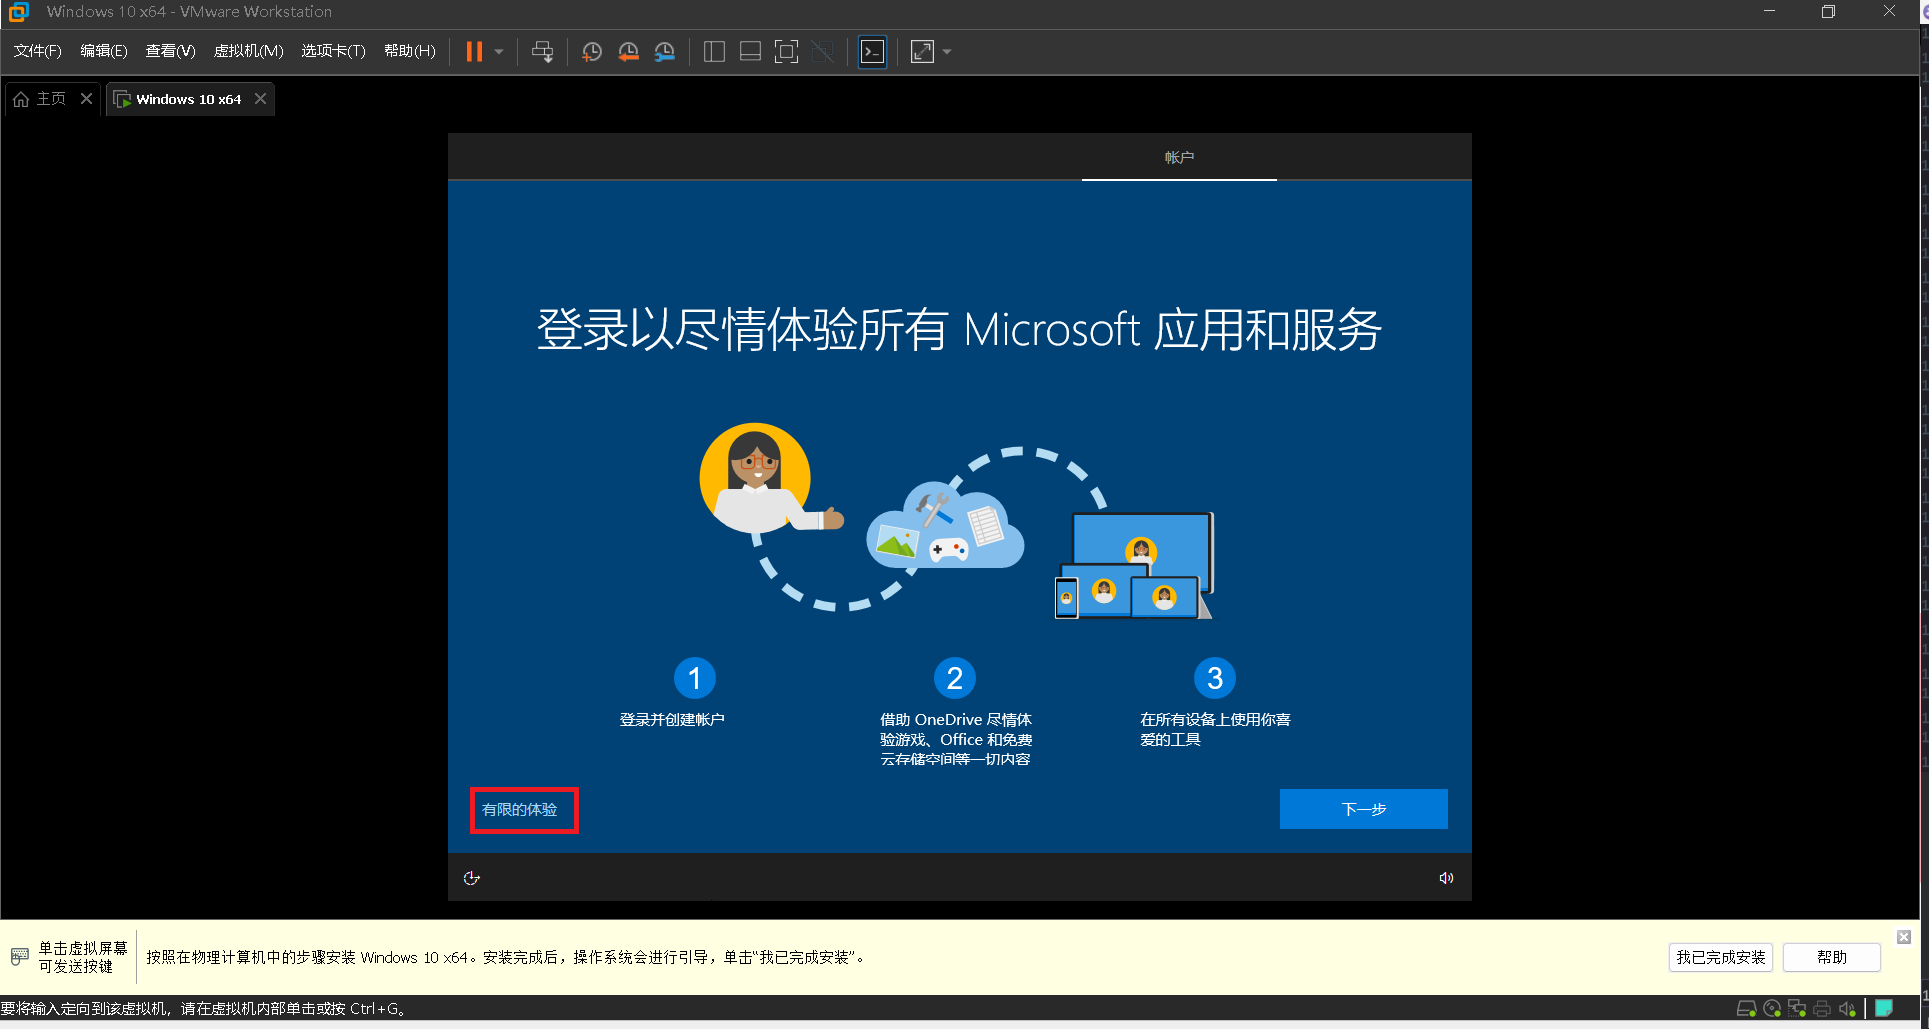
Task: Click the 我已完成安装 button
Action: point(1720,957)
